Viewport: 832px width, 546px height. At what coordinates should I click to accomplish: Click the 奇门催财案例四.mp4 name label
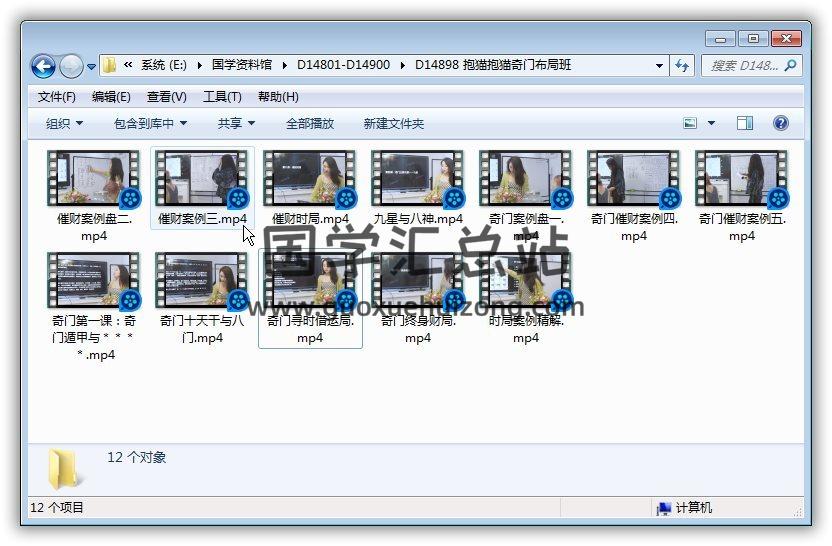pos(634,227)
